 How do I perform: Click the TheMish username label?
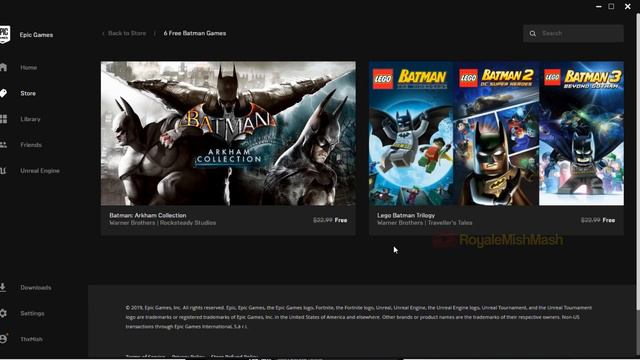click(x=31, y=339)
